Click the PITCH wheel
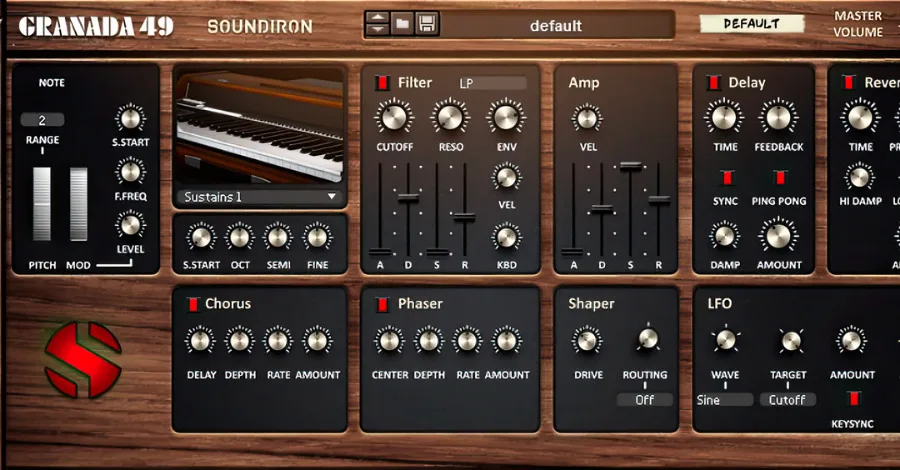The image size is (900, 470). (42, 204)
